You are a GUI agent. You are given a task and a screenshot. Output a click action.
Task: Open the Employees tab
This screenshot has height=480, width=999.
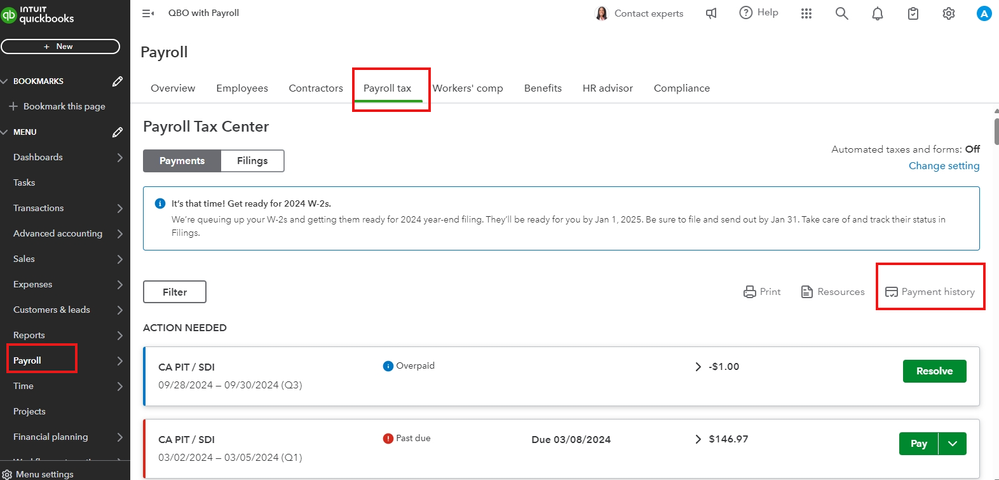coord(242,88)
